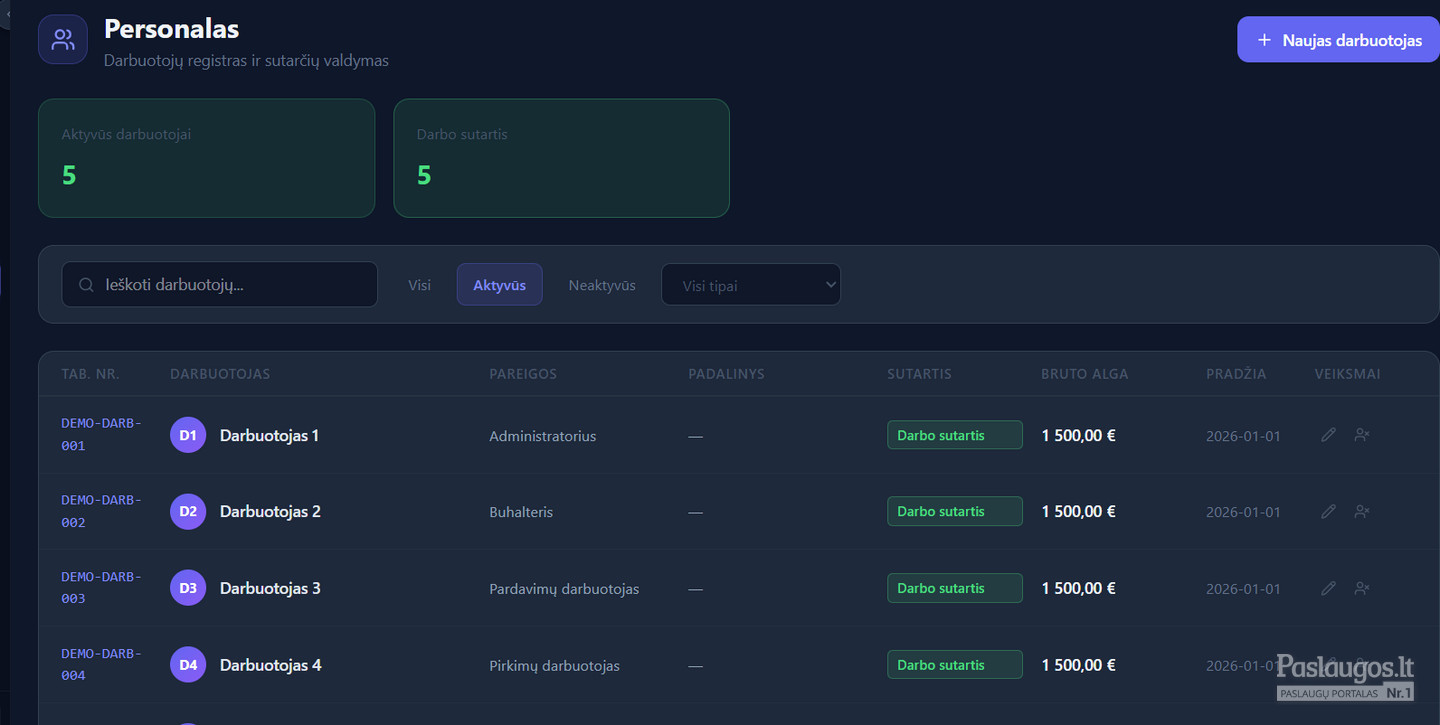Click the Administratorius position cell
The height and width of the screenshot is (725, 1440).
[542, 436]
